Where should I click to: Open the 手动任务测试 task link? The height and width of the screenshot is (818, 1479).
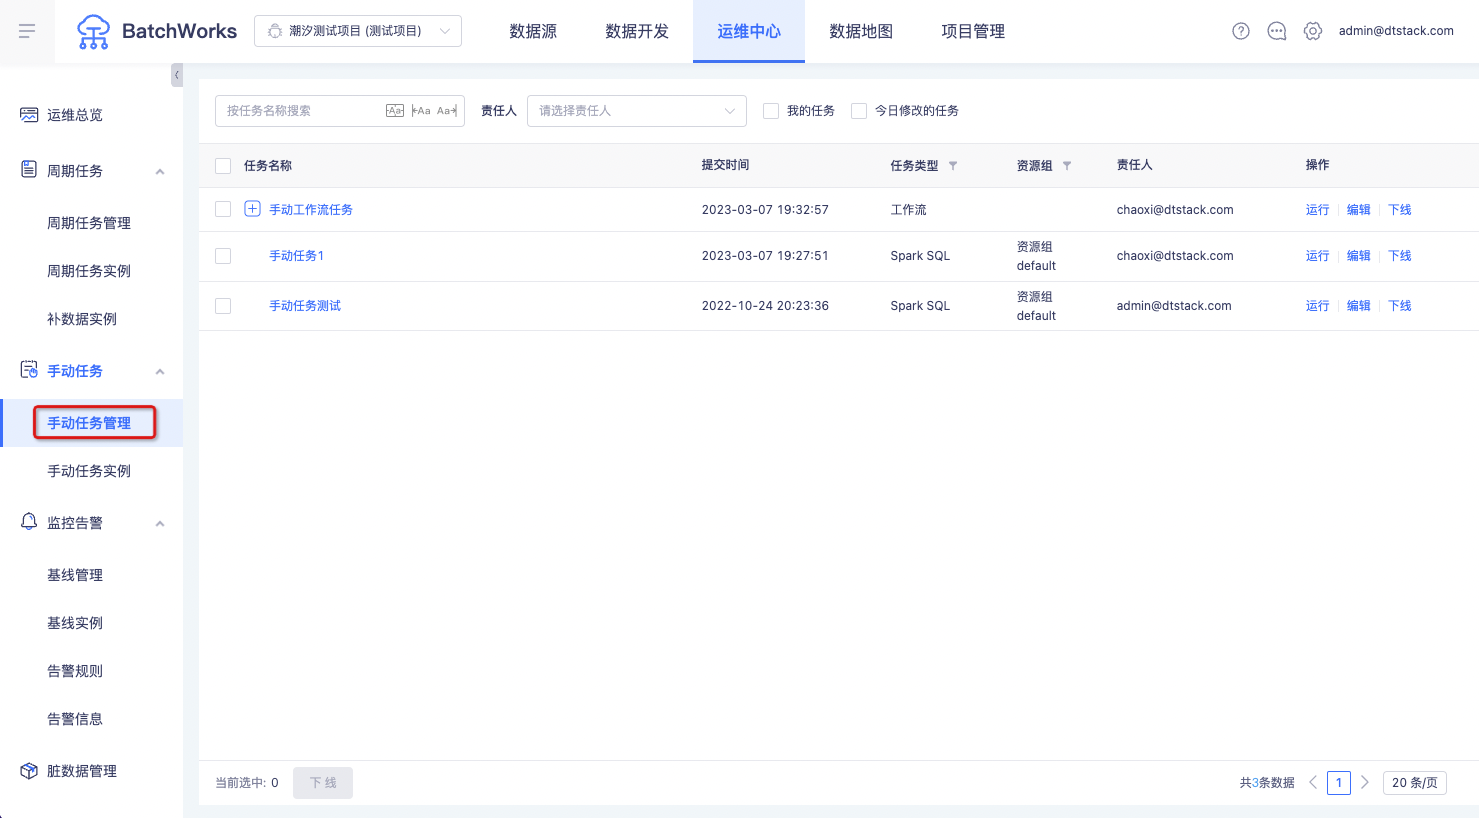pos(305,306)
